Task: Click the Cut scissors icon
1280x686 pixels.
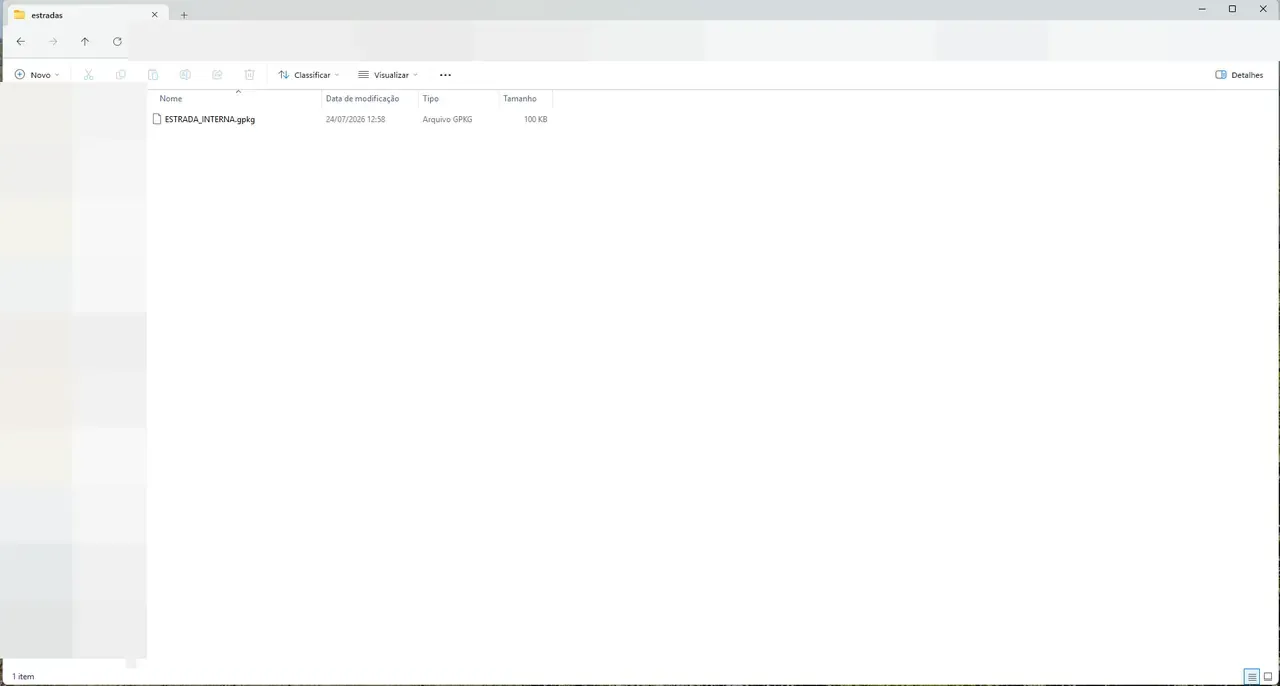Action: tap(88, 75)
